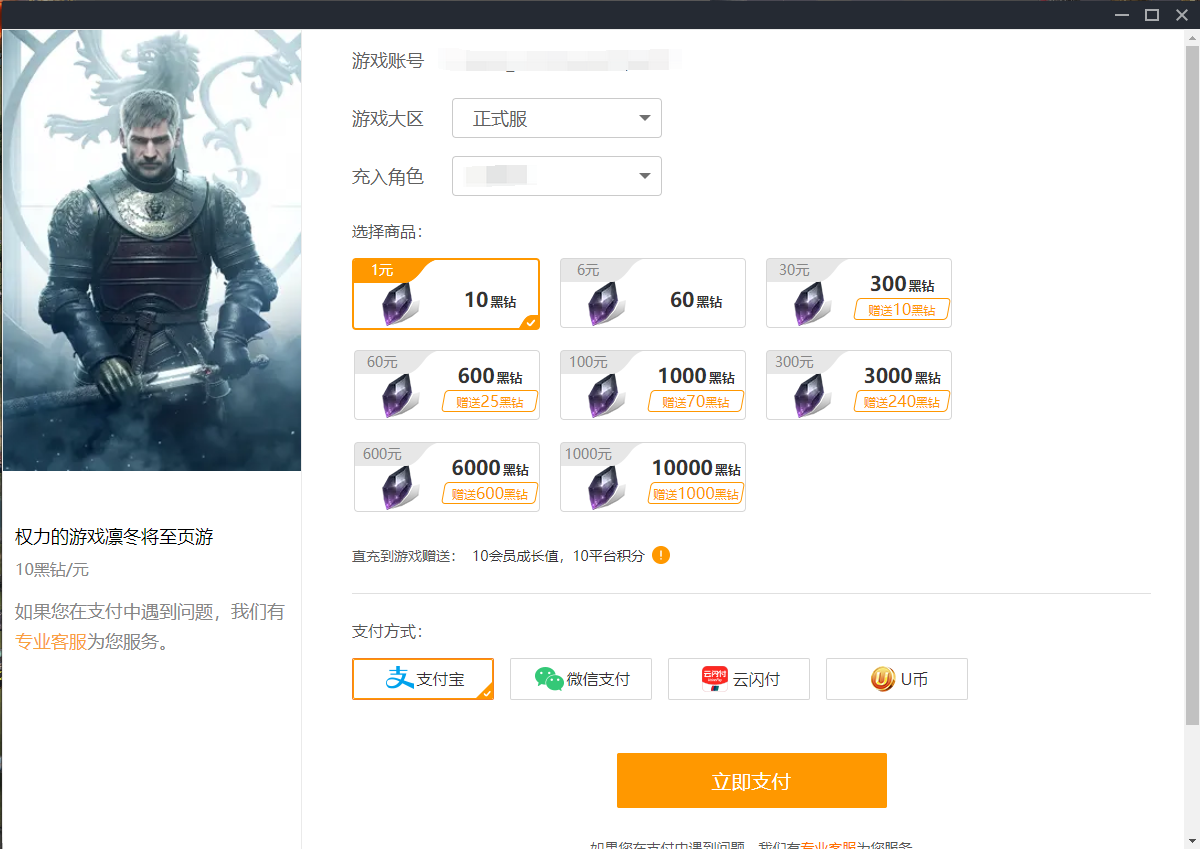1200x849 pixels.
Task: Click the title 权力的游戏凛冬将至页游
Action: (114, 537)
